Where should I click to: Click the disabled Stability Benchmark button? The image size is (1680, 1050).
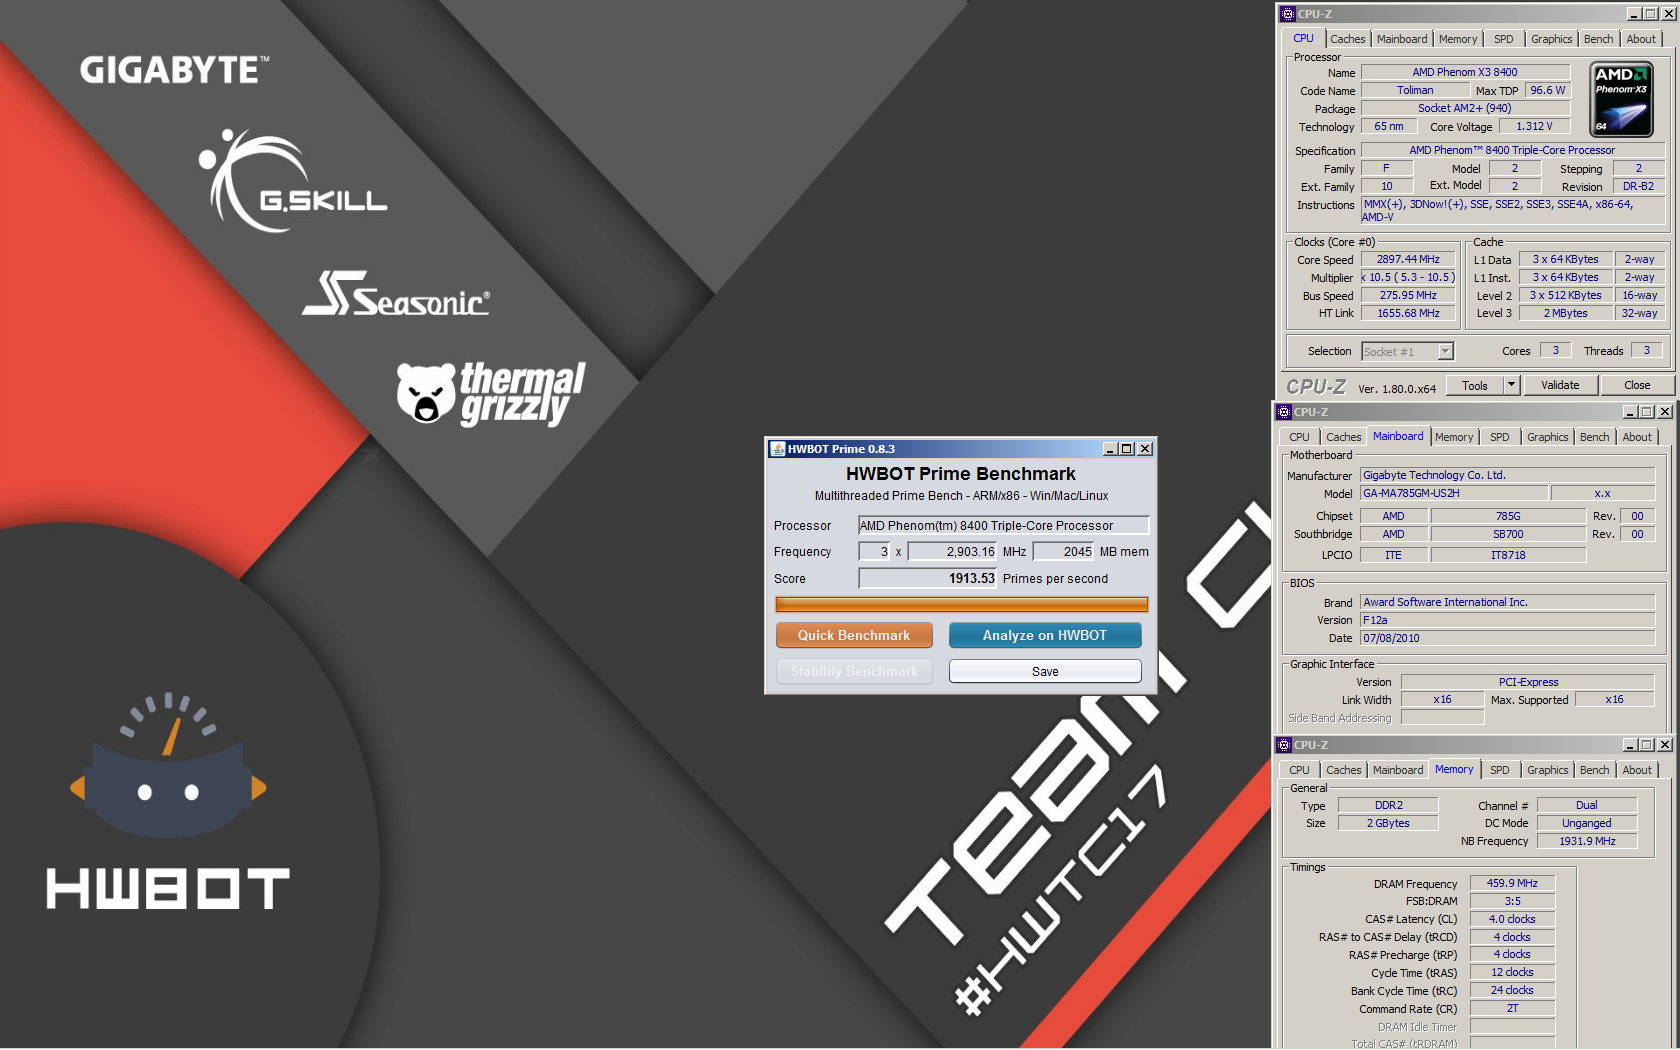[x=854, y=671]
